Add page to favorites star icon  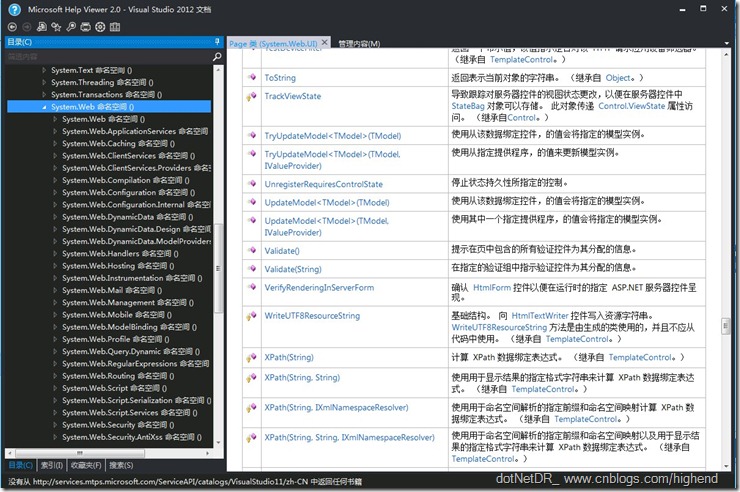(x=56, y=27)
